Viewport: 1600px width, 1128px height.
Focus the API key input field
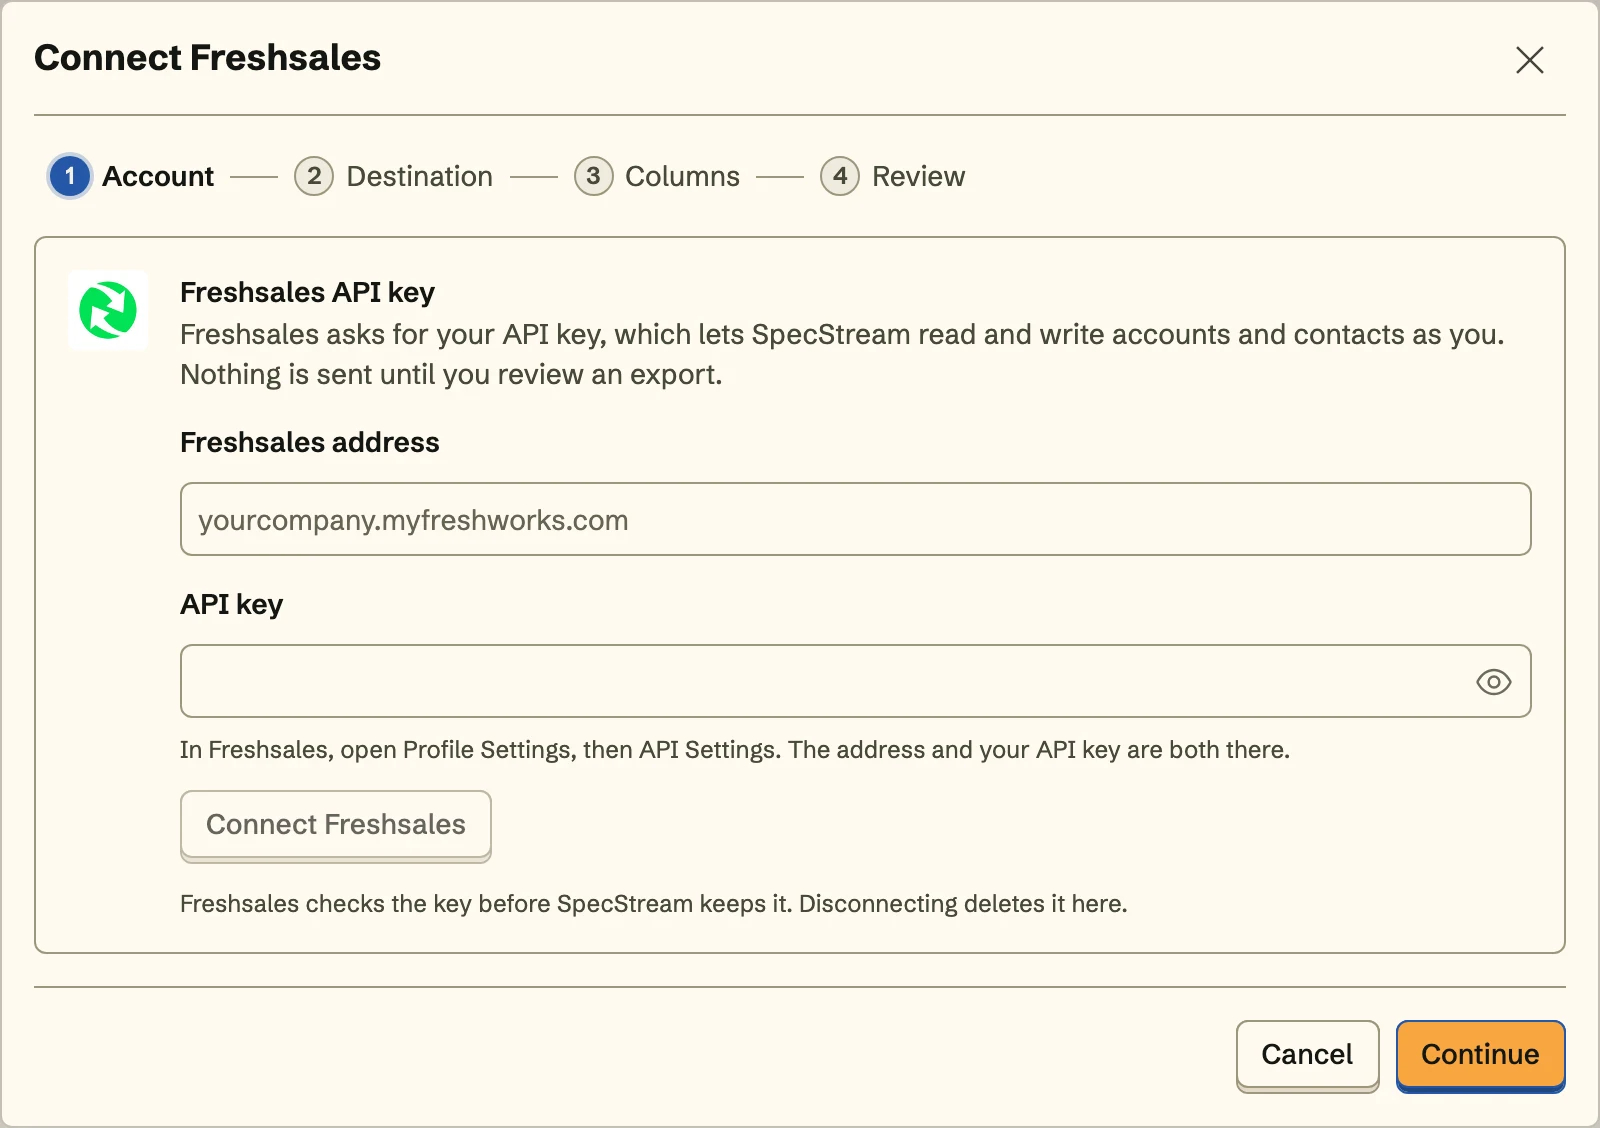(856, 681)
